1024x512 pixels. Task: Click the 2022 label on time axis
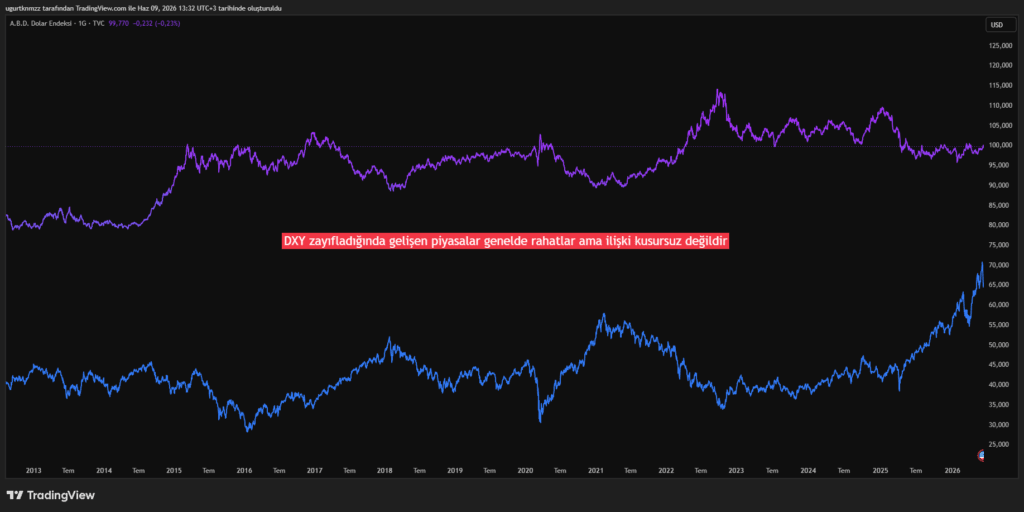(666, 470)
